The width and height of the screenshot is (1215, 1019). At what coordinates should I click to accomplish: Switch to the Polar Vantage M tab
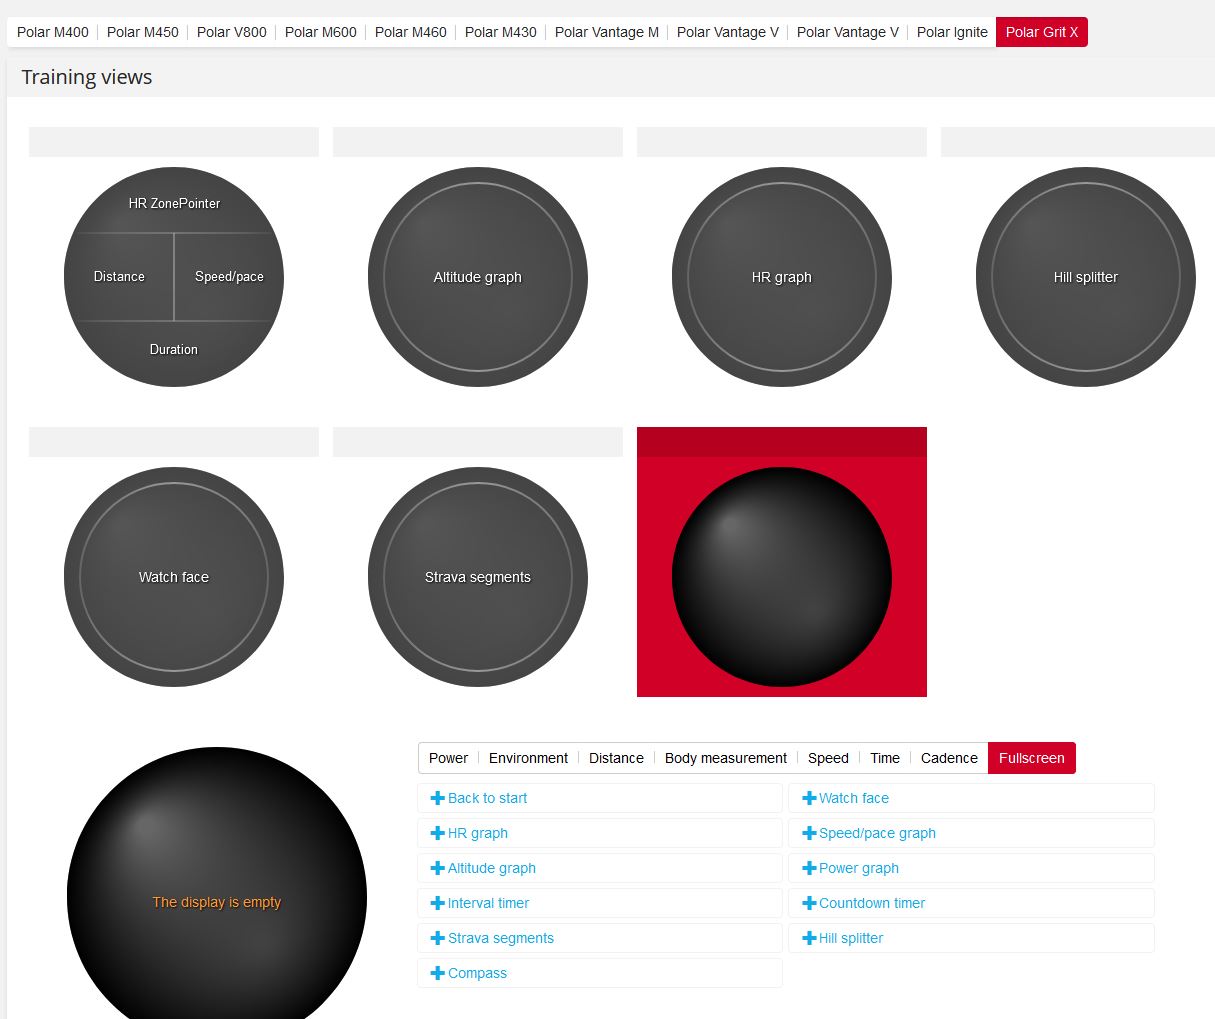click(x=606, y=32)
